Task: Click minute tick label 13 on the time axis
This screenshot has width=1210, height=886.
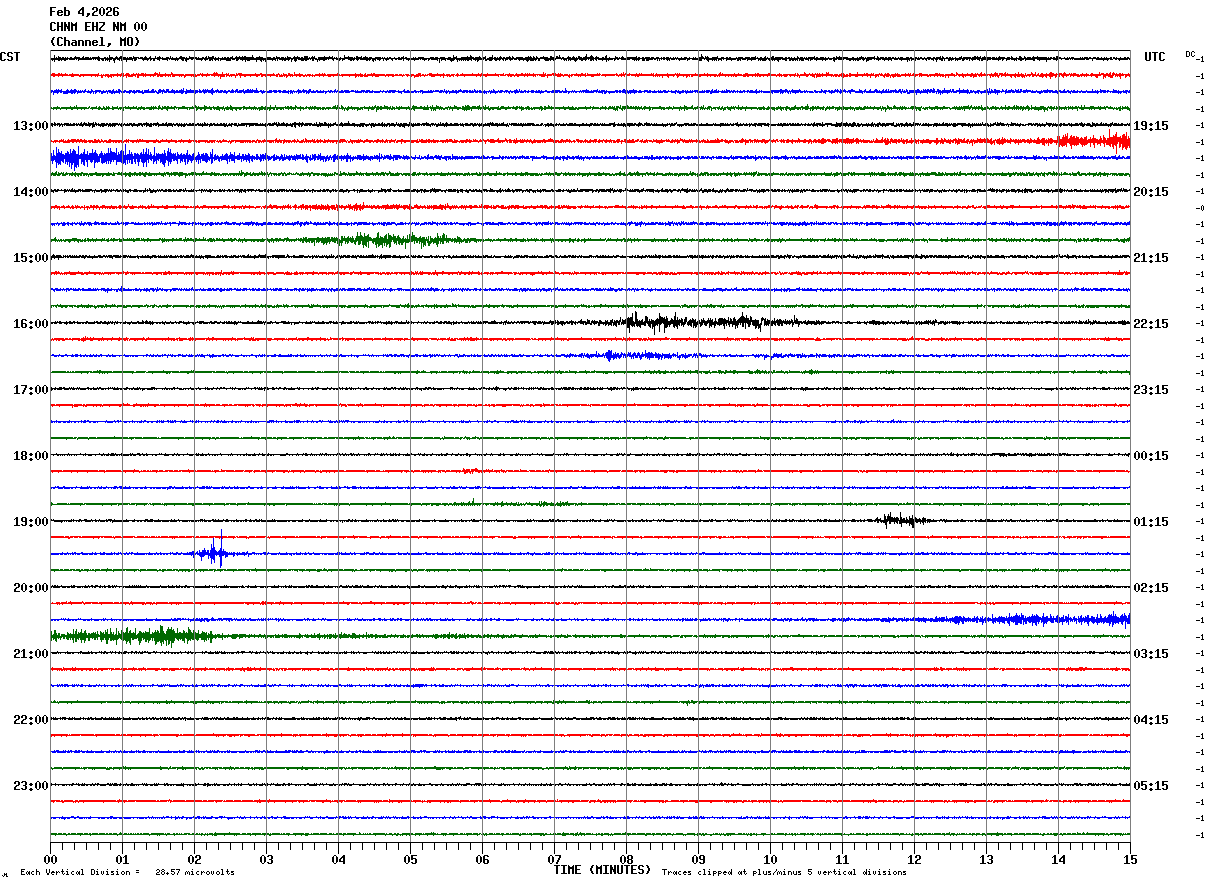Action: point(986,860)
